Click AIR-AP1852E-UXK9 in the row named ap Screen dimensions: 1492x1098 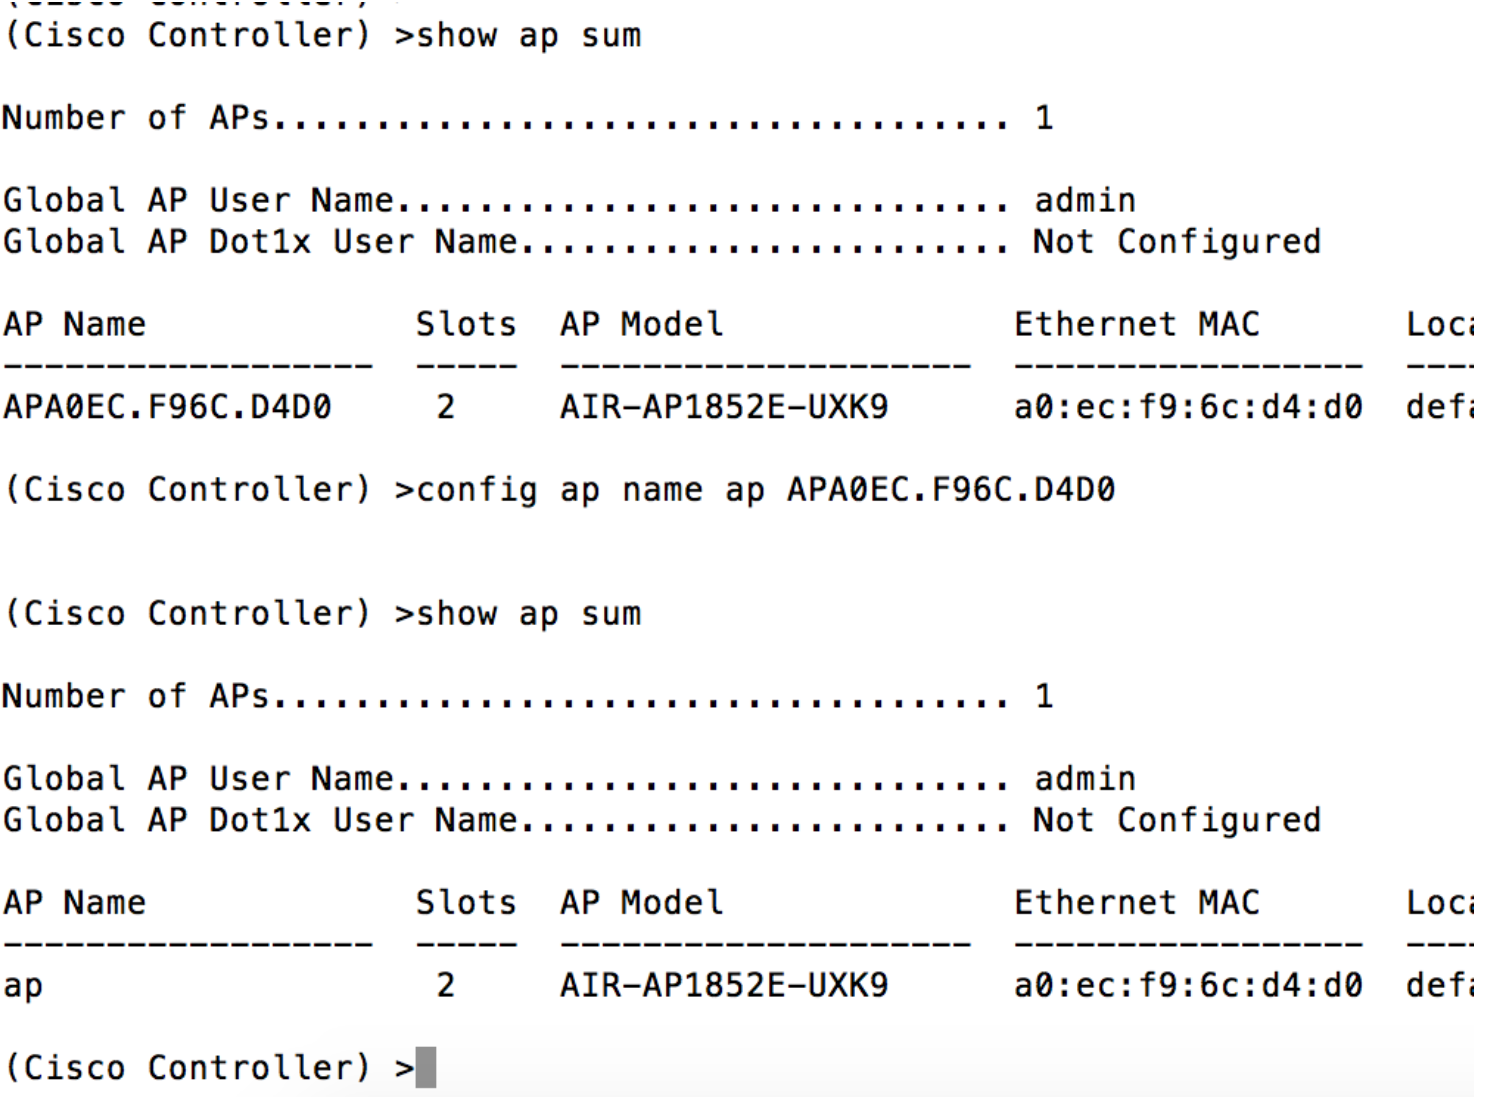click(x=723, y=986)
